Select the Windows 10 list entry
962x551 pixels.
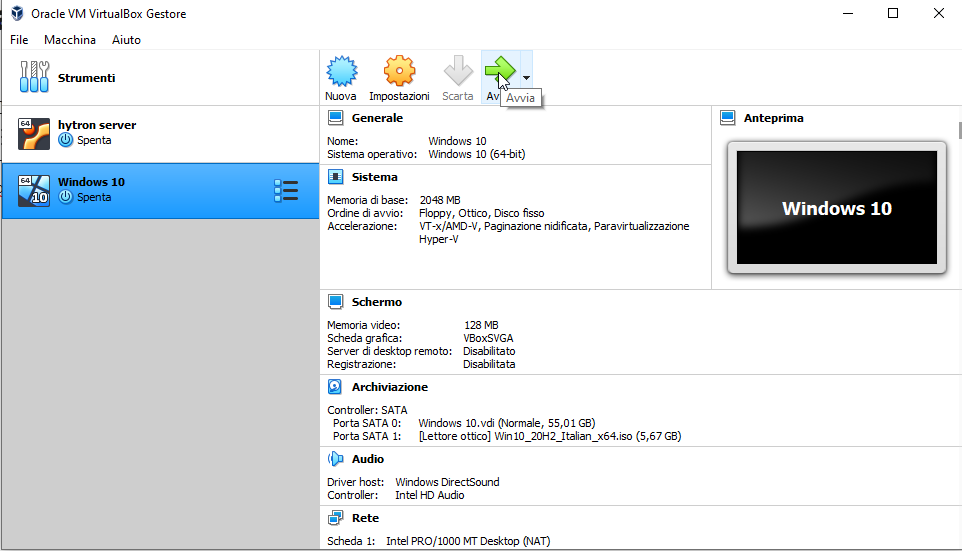point(160,191)
